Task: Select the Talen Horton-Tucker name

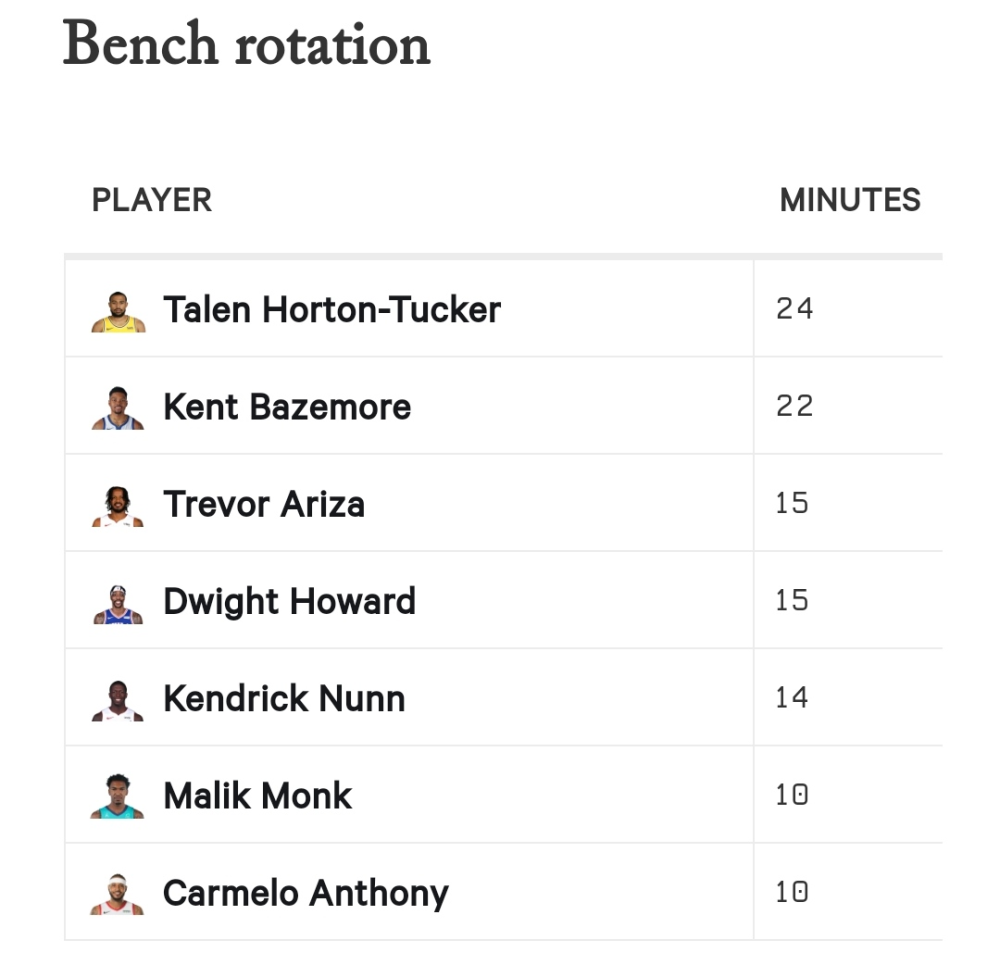Action: [x=331, y=310]
